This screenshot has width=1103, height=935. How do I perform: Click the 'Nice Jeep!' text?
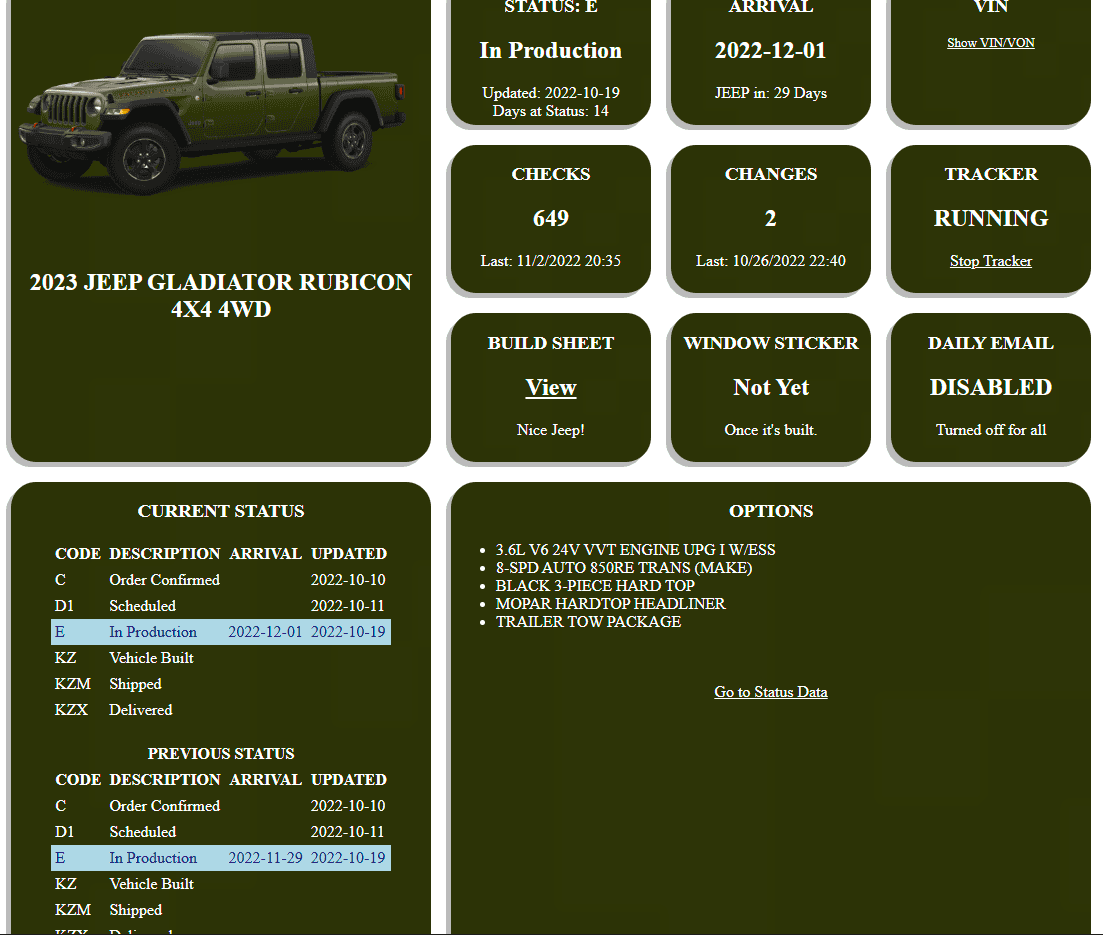551,430
